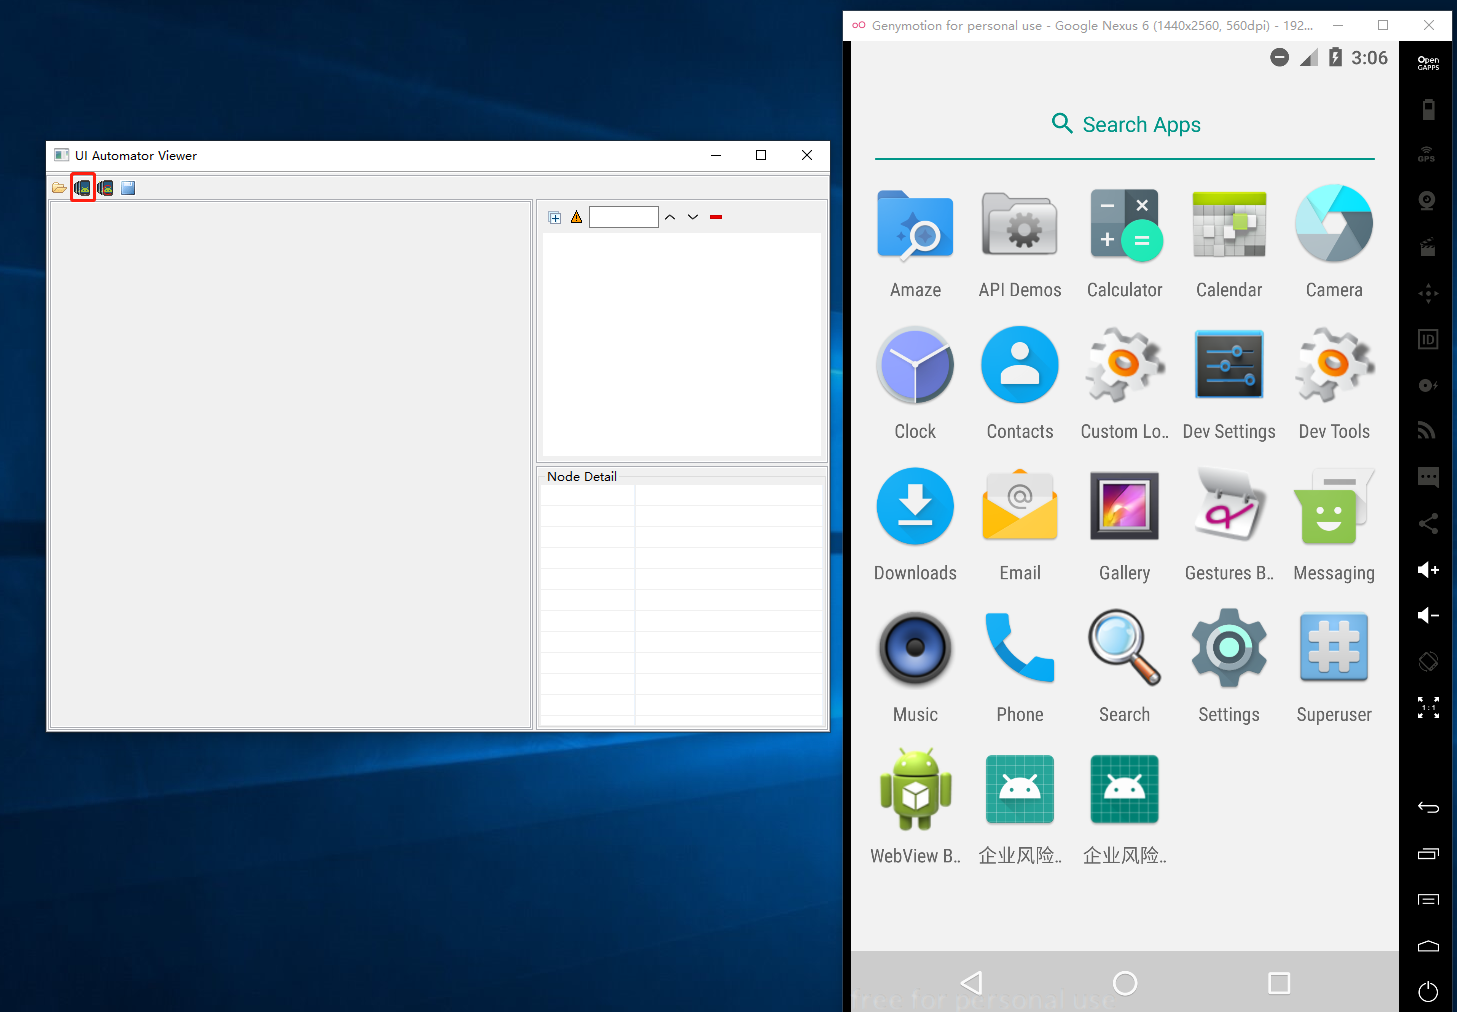Screen dimensions: 1457x1012
Task: Tap the Android Home circle button
Action: [1125, 983]
